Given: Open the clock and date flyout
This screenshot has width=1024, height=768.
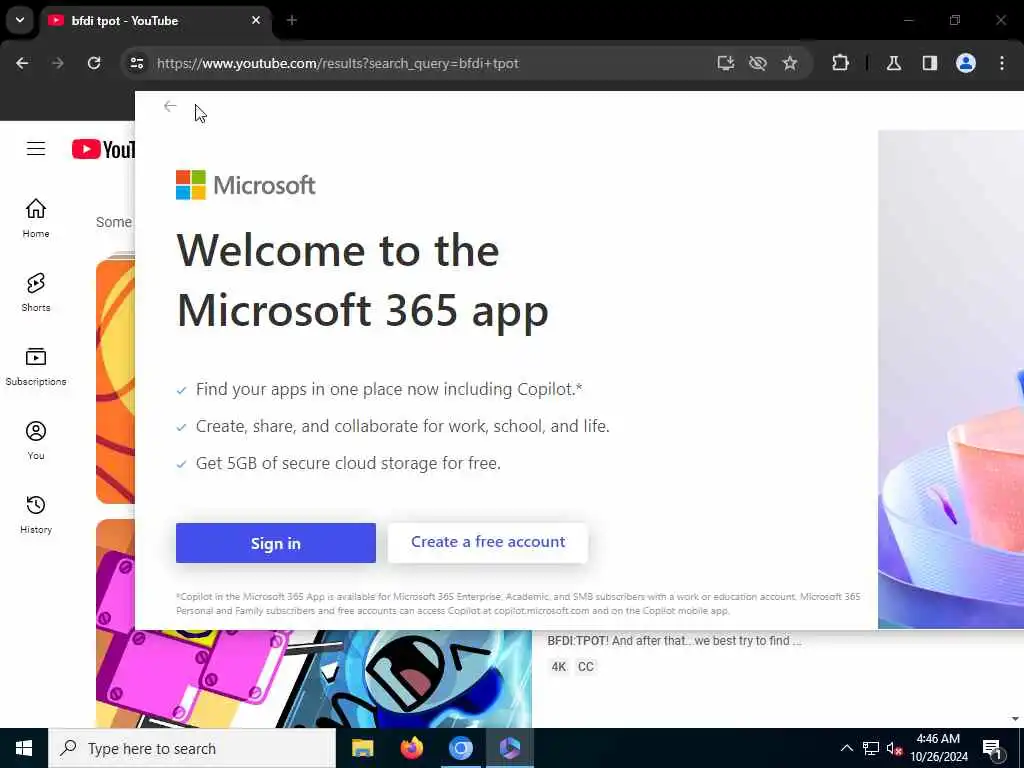Looking at the screenshot, I should [938, 748].
